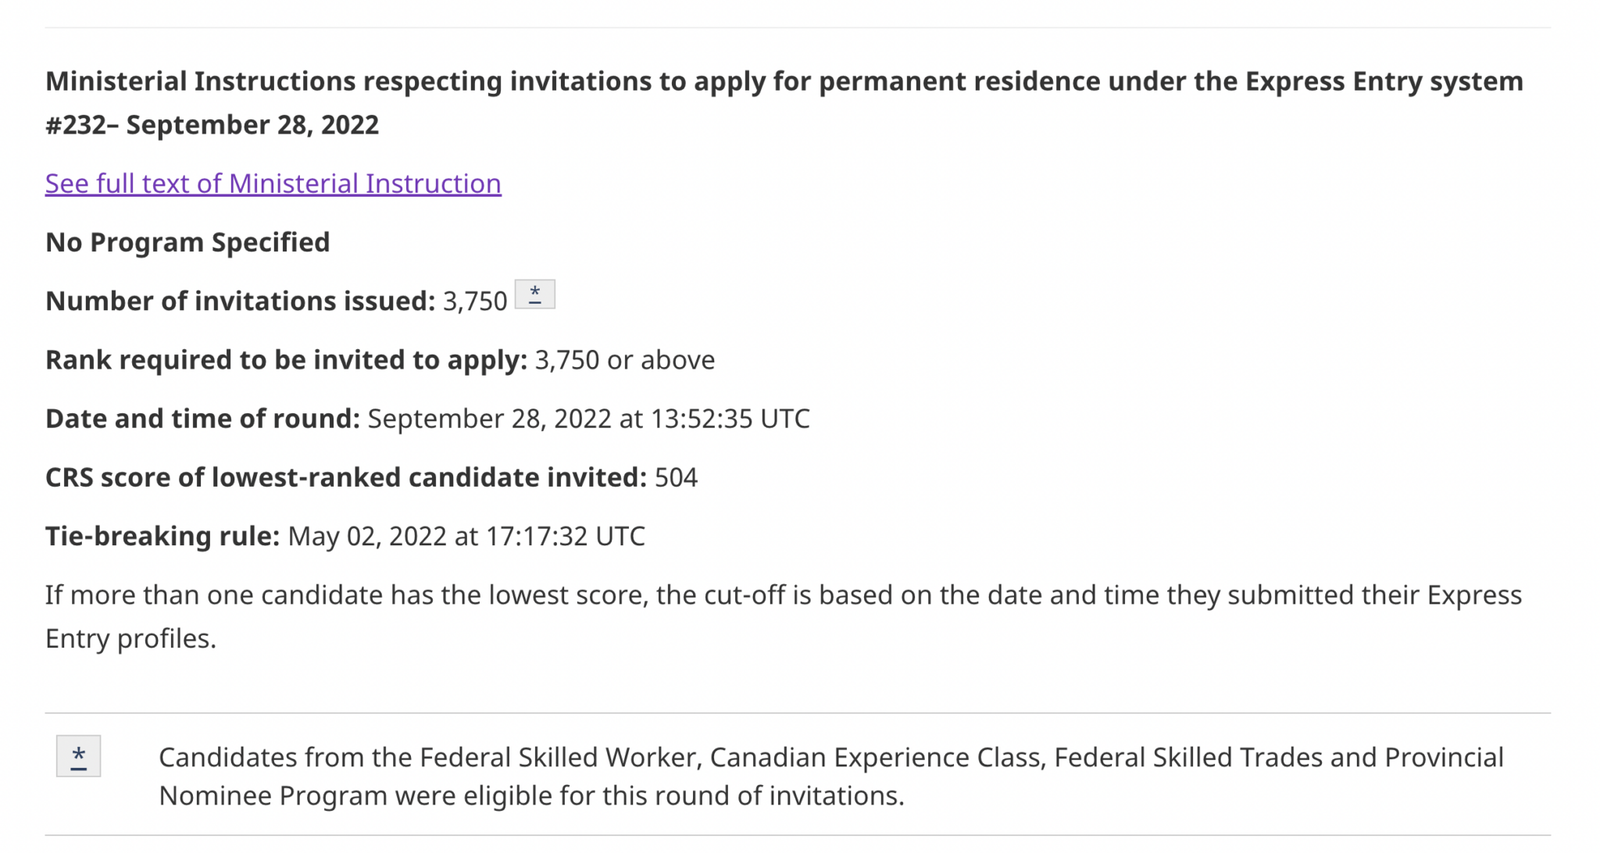Click the asterisk icon beside the eligibility footnote
1600x853 pixels.
tap(78, 757)
